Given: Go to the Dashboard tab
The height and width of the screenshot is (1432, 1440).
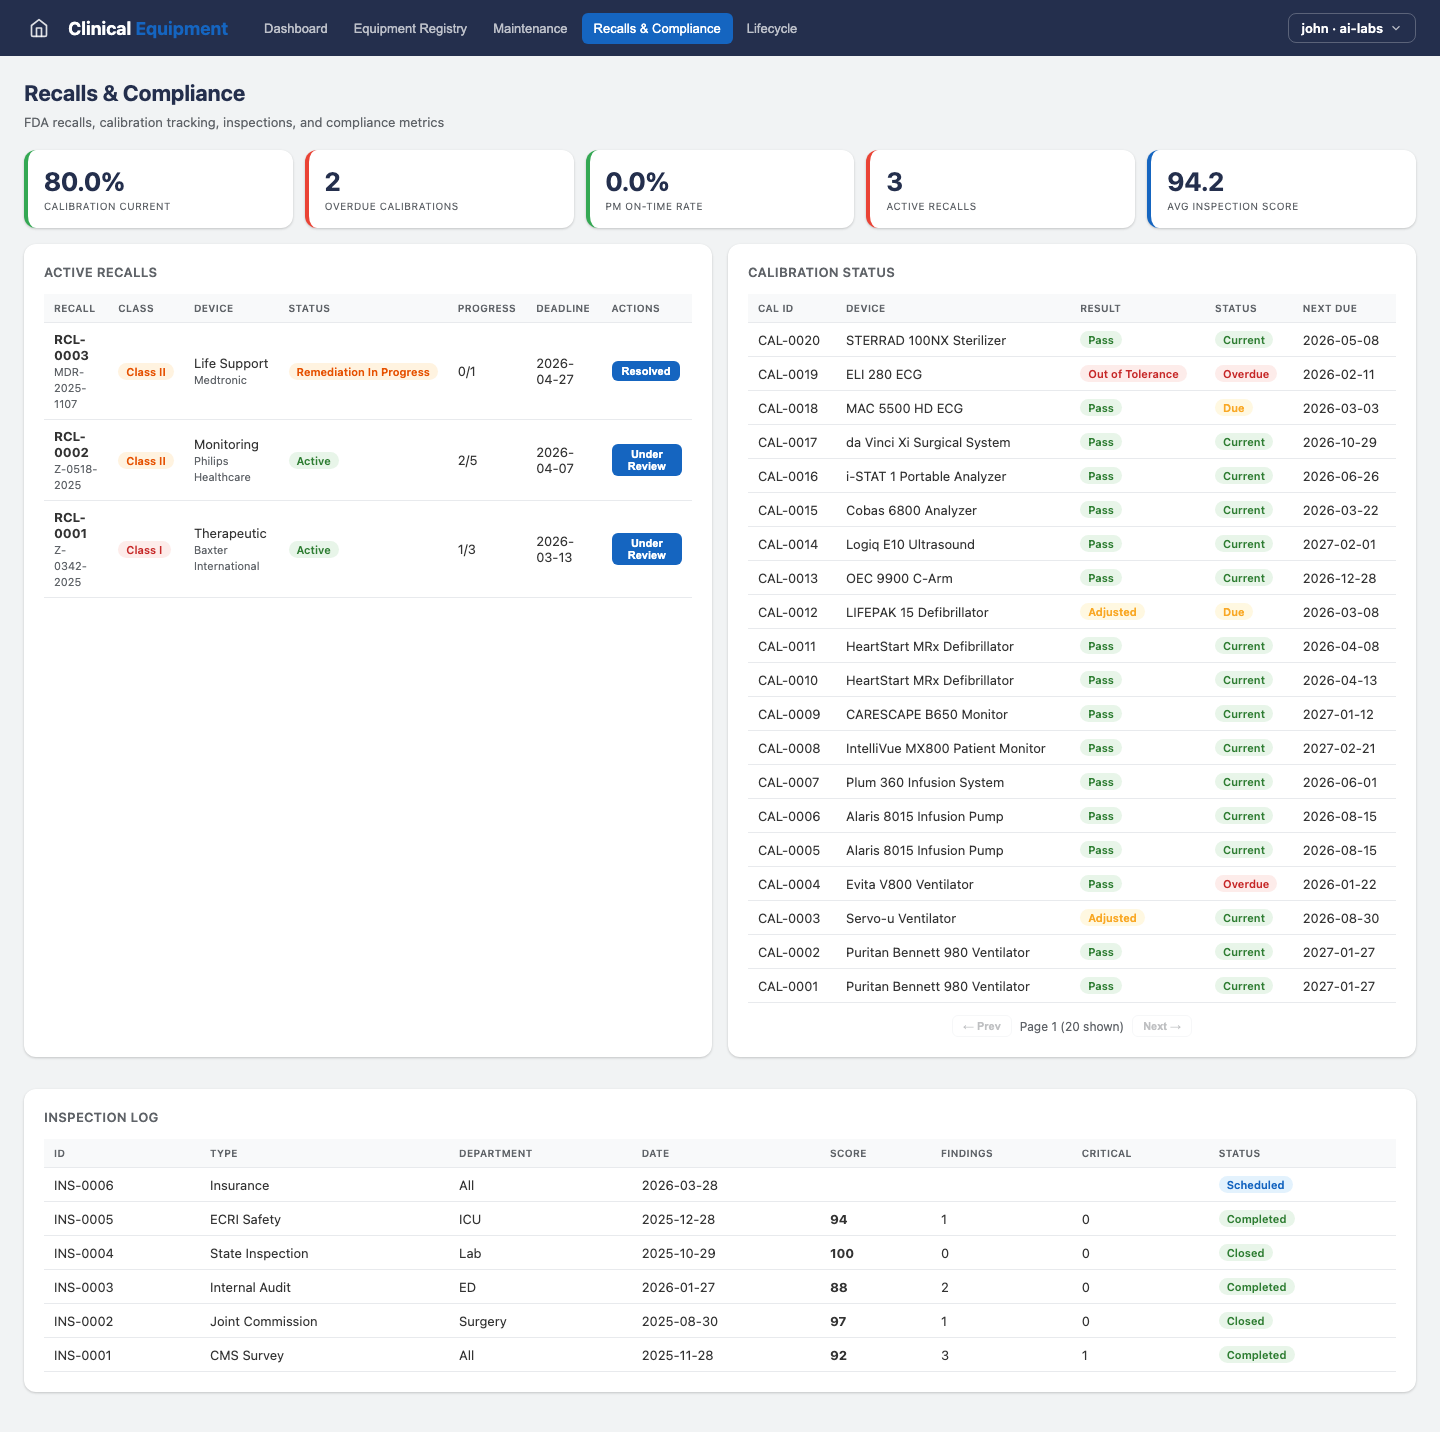Looking at the screenshot, I should tap(295, 28).
